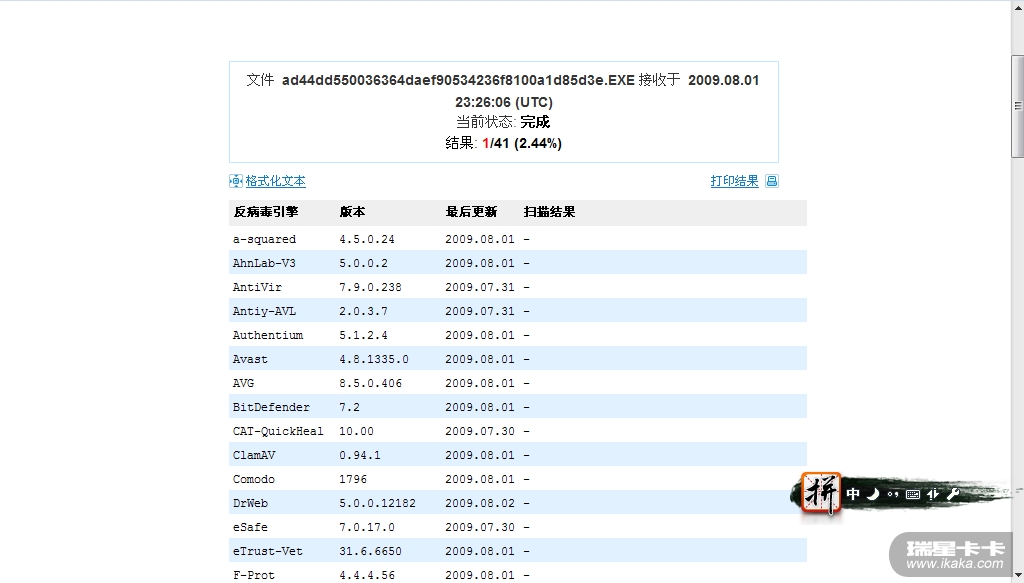
Task: Click the icon beside 格式化文本
Action: tap(236, 181)
